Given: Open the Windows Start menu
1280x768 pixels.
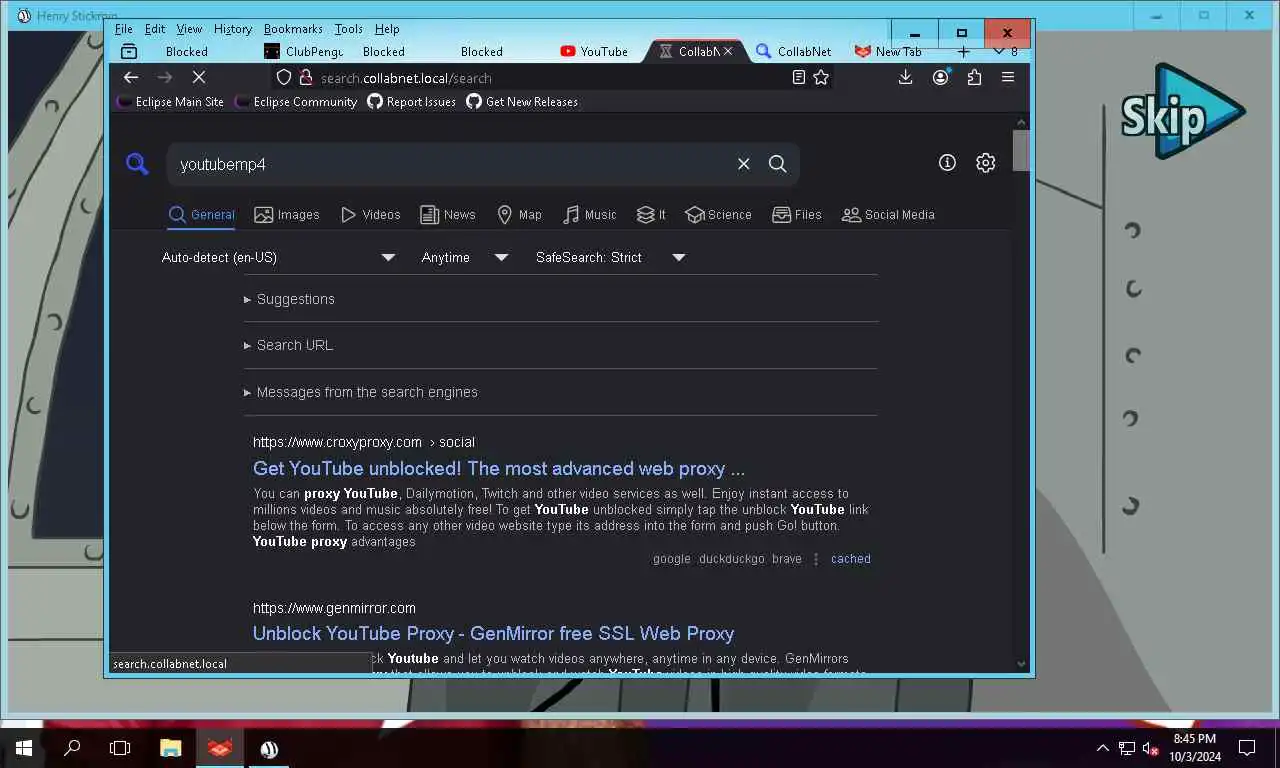Looking at the screenshot, I should [24, 747].
